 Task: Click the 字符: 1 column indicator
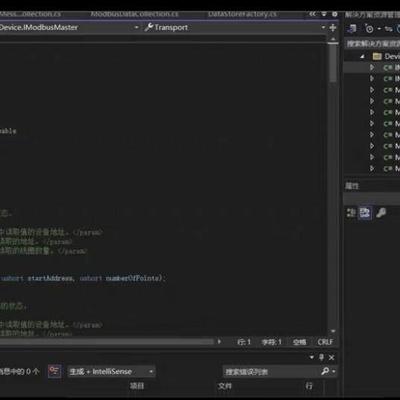272,342
